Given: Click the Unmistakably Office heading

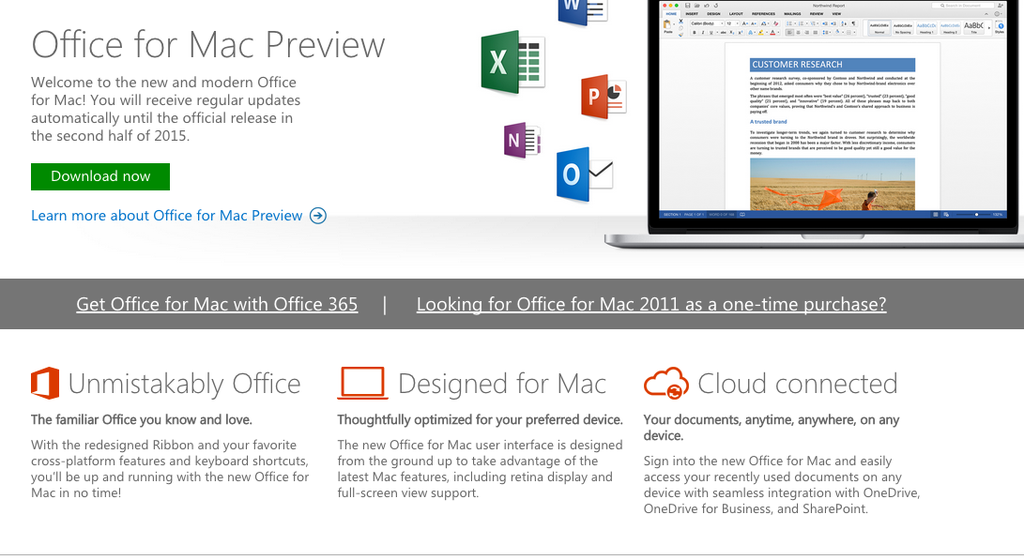Looking at the screenshot, I should pos(184,384).
